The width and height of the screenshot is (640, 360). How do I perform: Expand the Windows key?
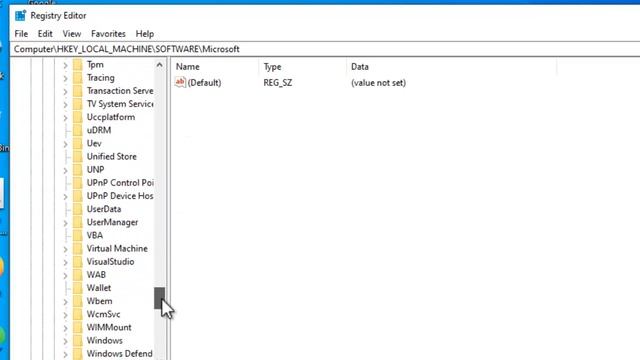coord(65,341)
